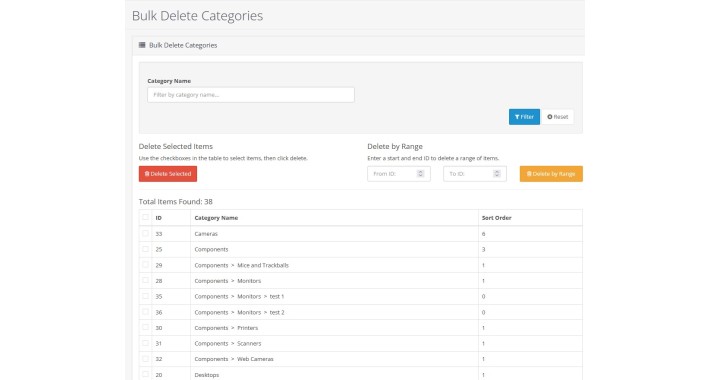710x380 pixels.
Task: Click the orange Delete by Range button
Action: (x=551, y=174)
